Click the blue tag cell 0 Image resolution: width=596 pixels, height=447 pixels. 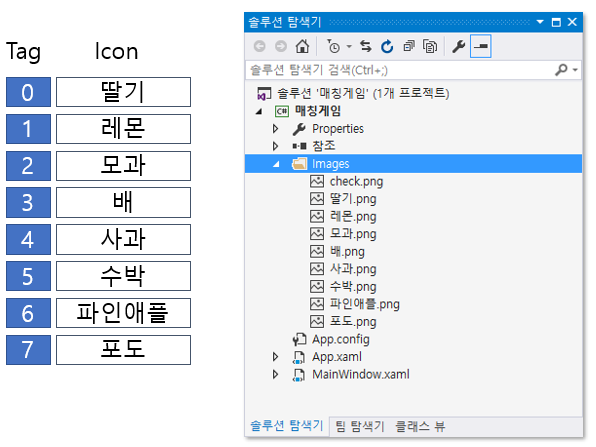[x=29, y=92]
